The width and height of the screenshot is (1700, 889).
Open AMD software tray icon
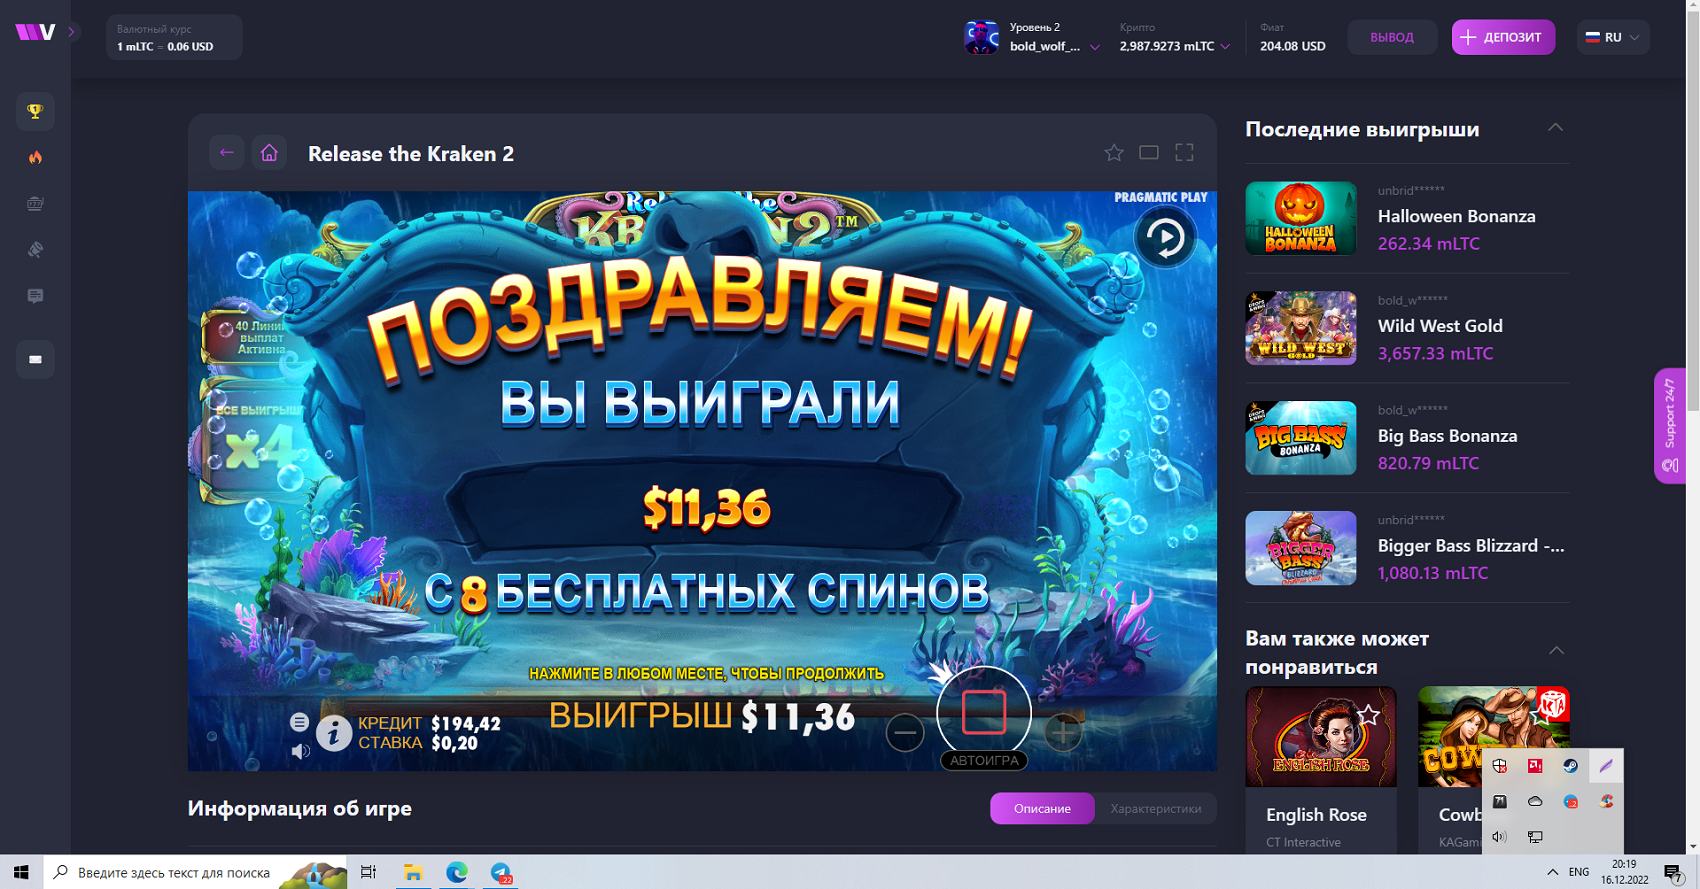[1535, 766]
